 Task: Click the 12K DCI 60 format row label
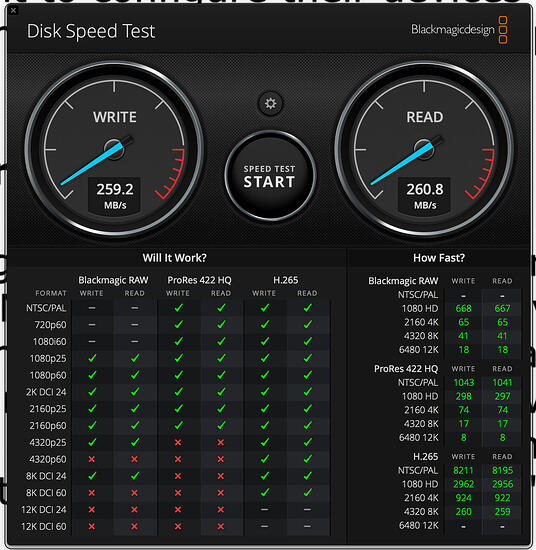[43, 526]
